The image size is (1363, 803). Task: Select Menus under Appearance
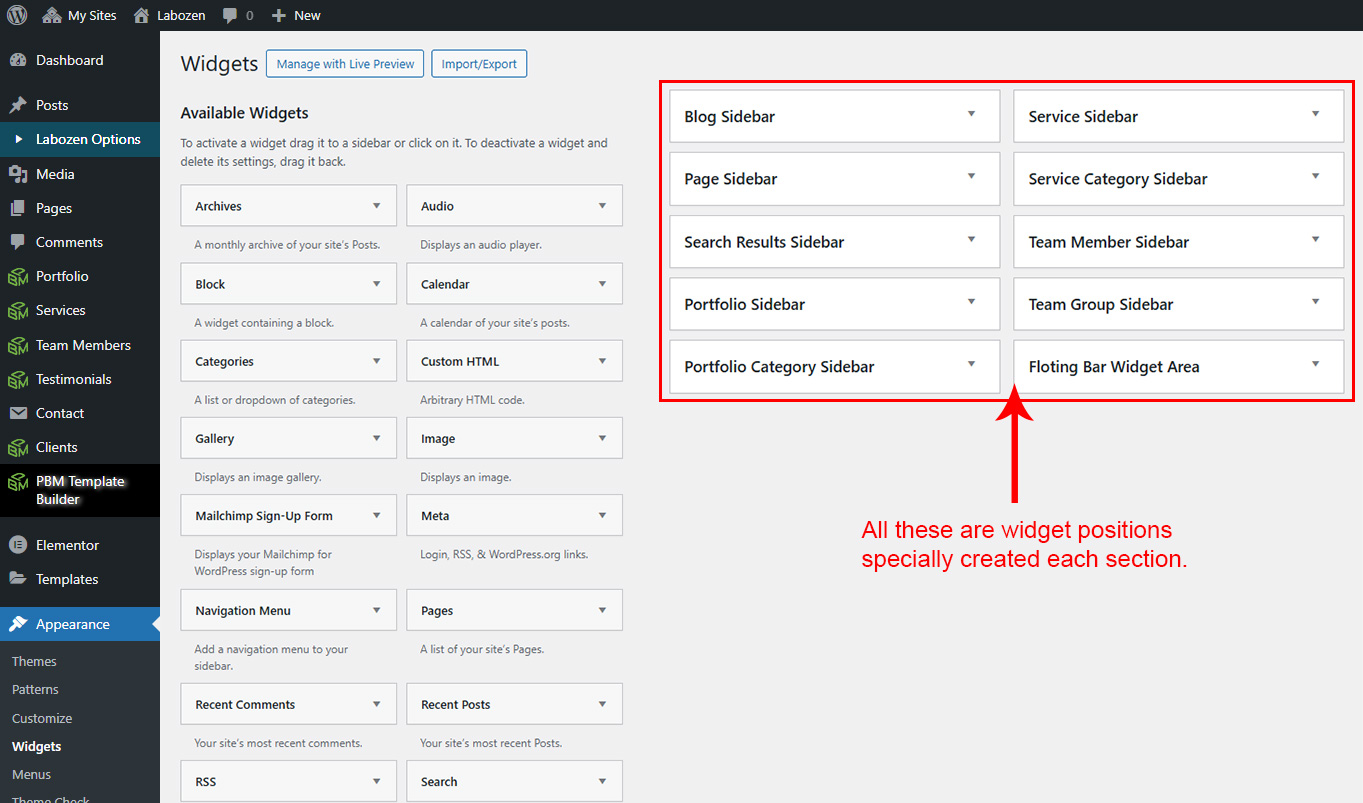(31, 774)
